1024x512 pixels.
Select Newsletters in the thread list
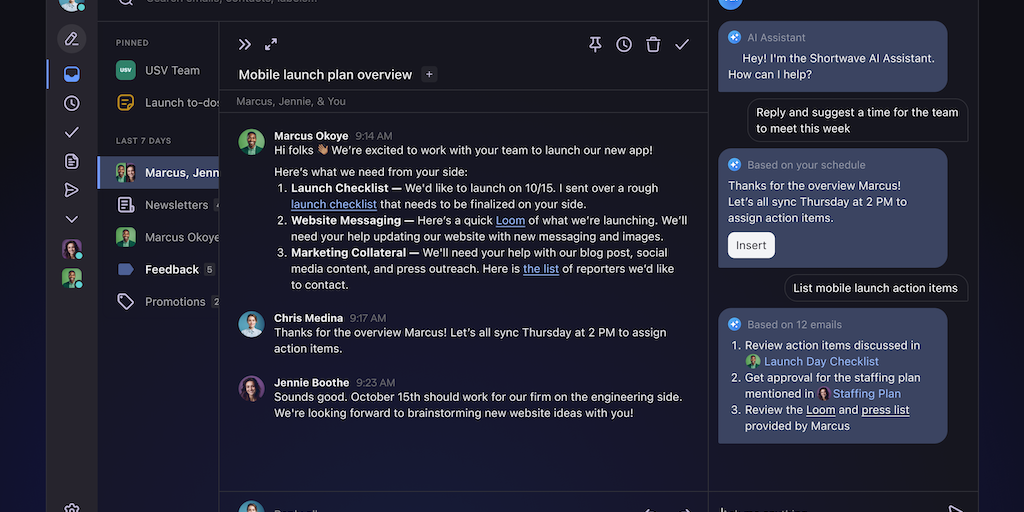[175, 205]
